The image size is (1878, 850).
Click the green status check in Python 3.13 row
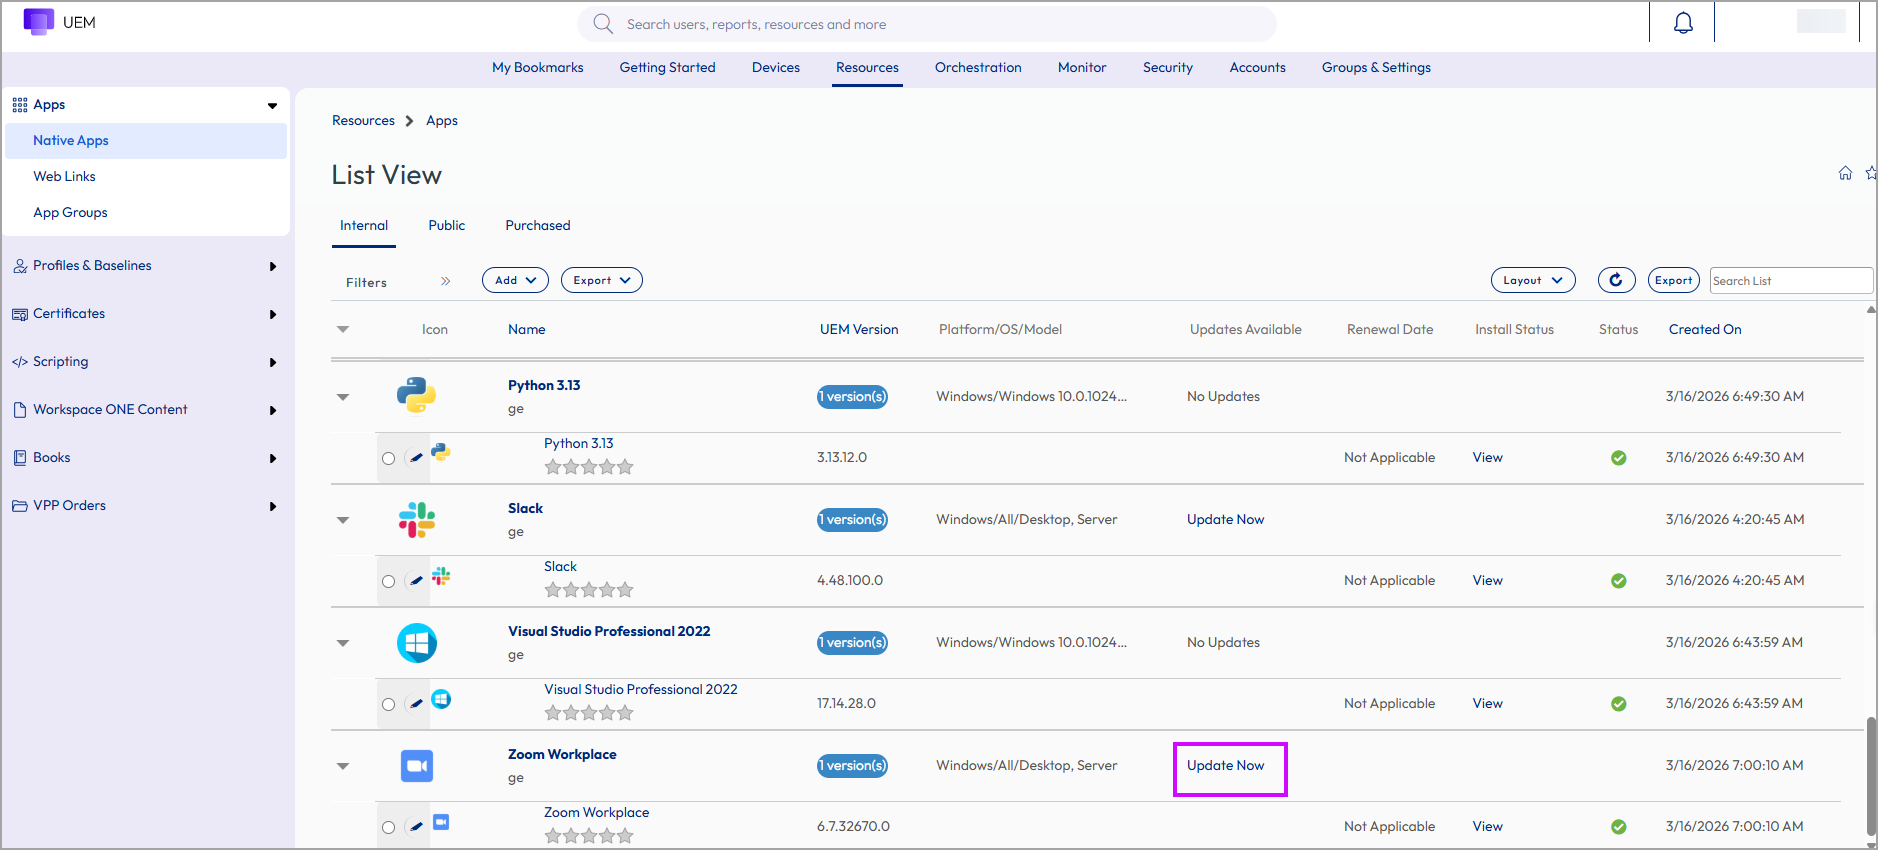click(x=1618, y=458)
